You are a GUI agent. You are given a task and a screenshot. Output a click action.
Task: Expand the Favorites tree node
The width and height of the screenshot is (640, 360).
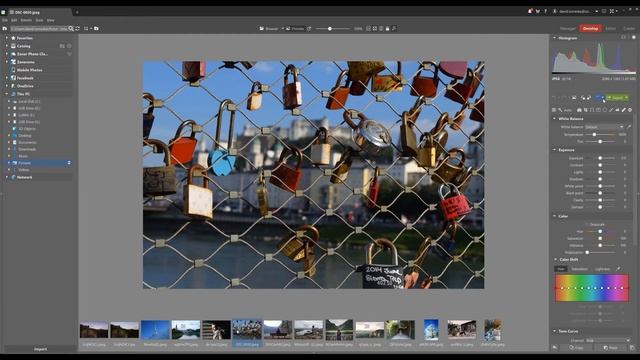(7, 38)
